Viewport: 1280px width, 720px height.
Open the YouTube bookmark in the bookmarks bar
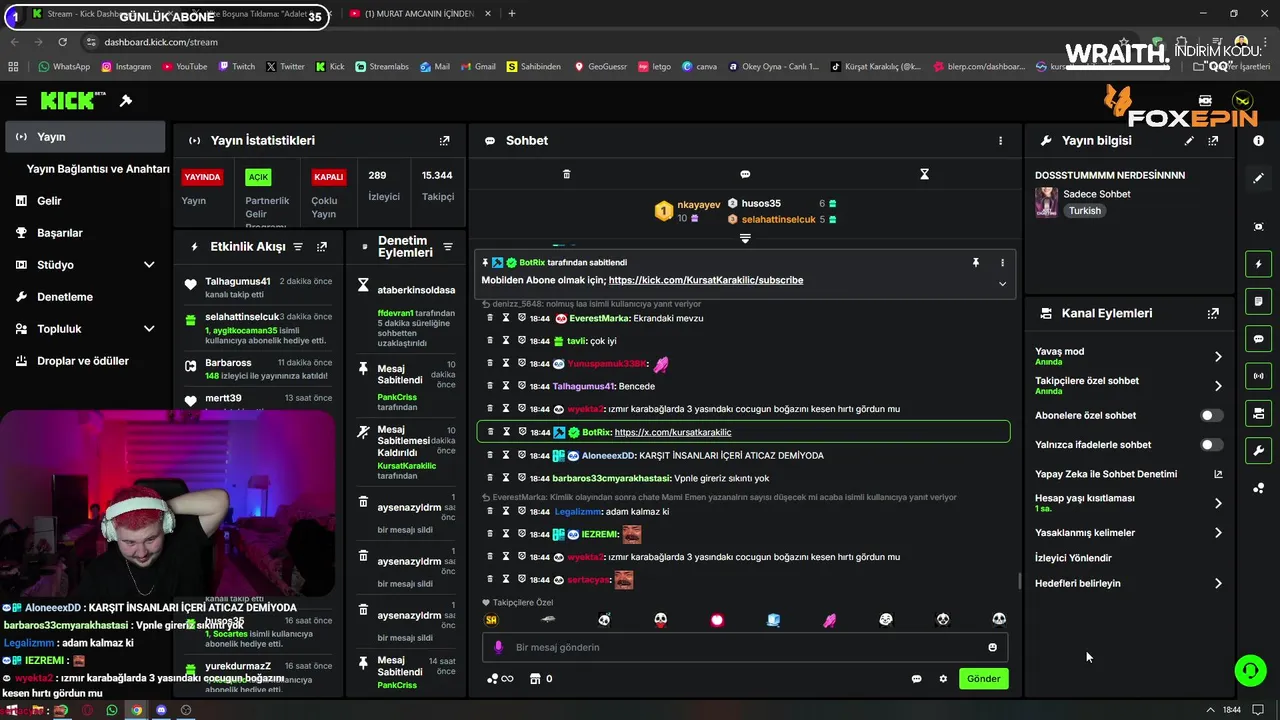[184, 67]
